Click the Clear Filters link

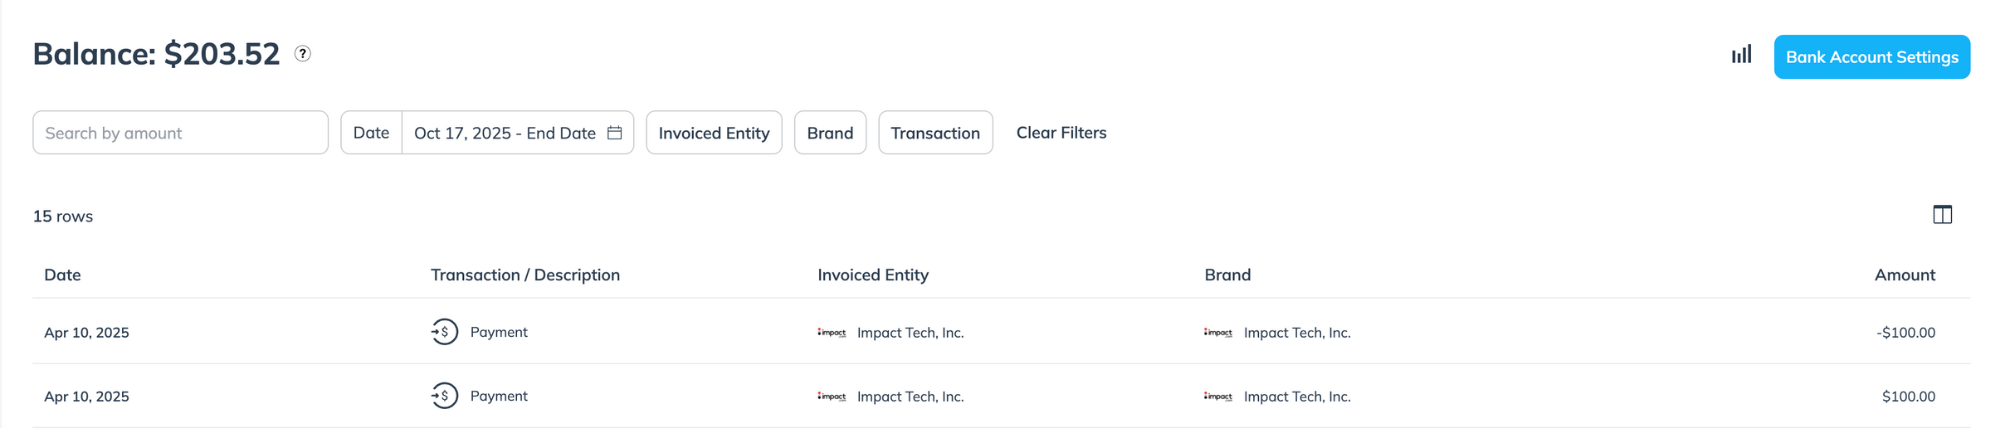[1061, 133]
